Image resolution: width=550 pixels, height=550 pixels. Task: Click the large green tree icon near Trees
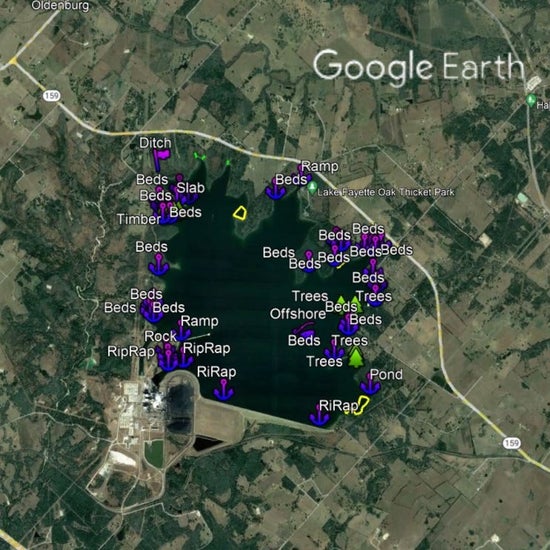coord(356,357)
